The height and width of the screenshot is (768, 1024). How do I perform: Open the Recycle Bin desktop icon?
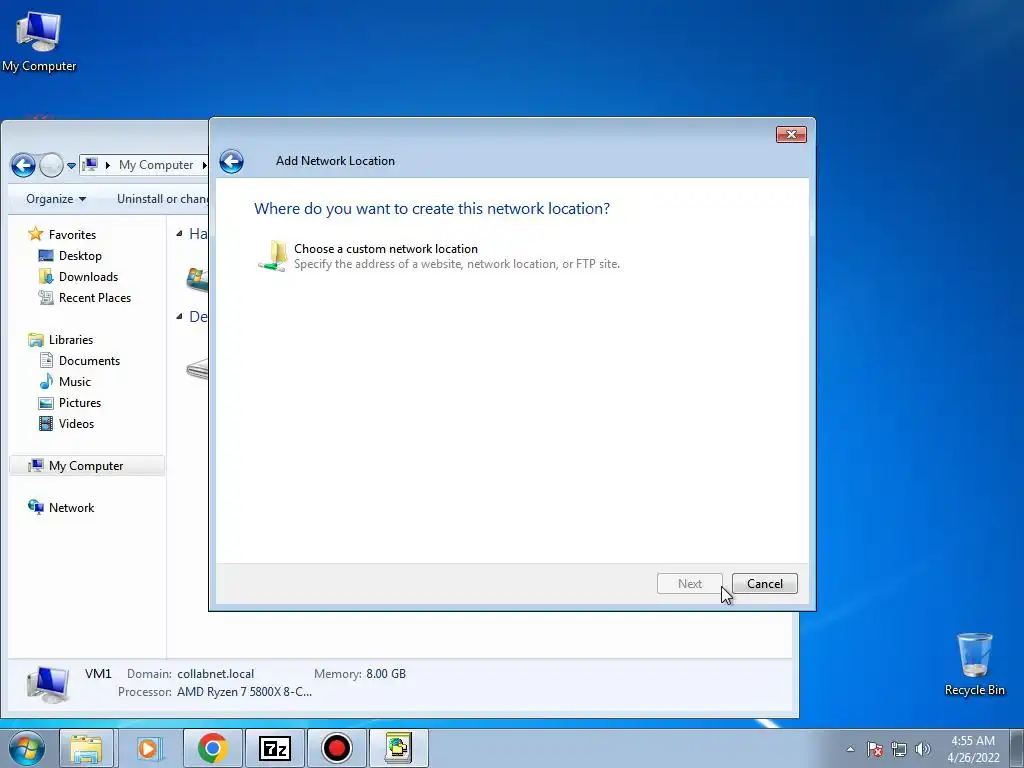[x=974, y=665]
